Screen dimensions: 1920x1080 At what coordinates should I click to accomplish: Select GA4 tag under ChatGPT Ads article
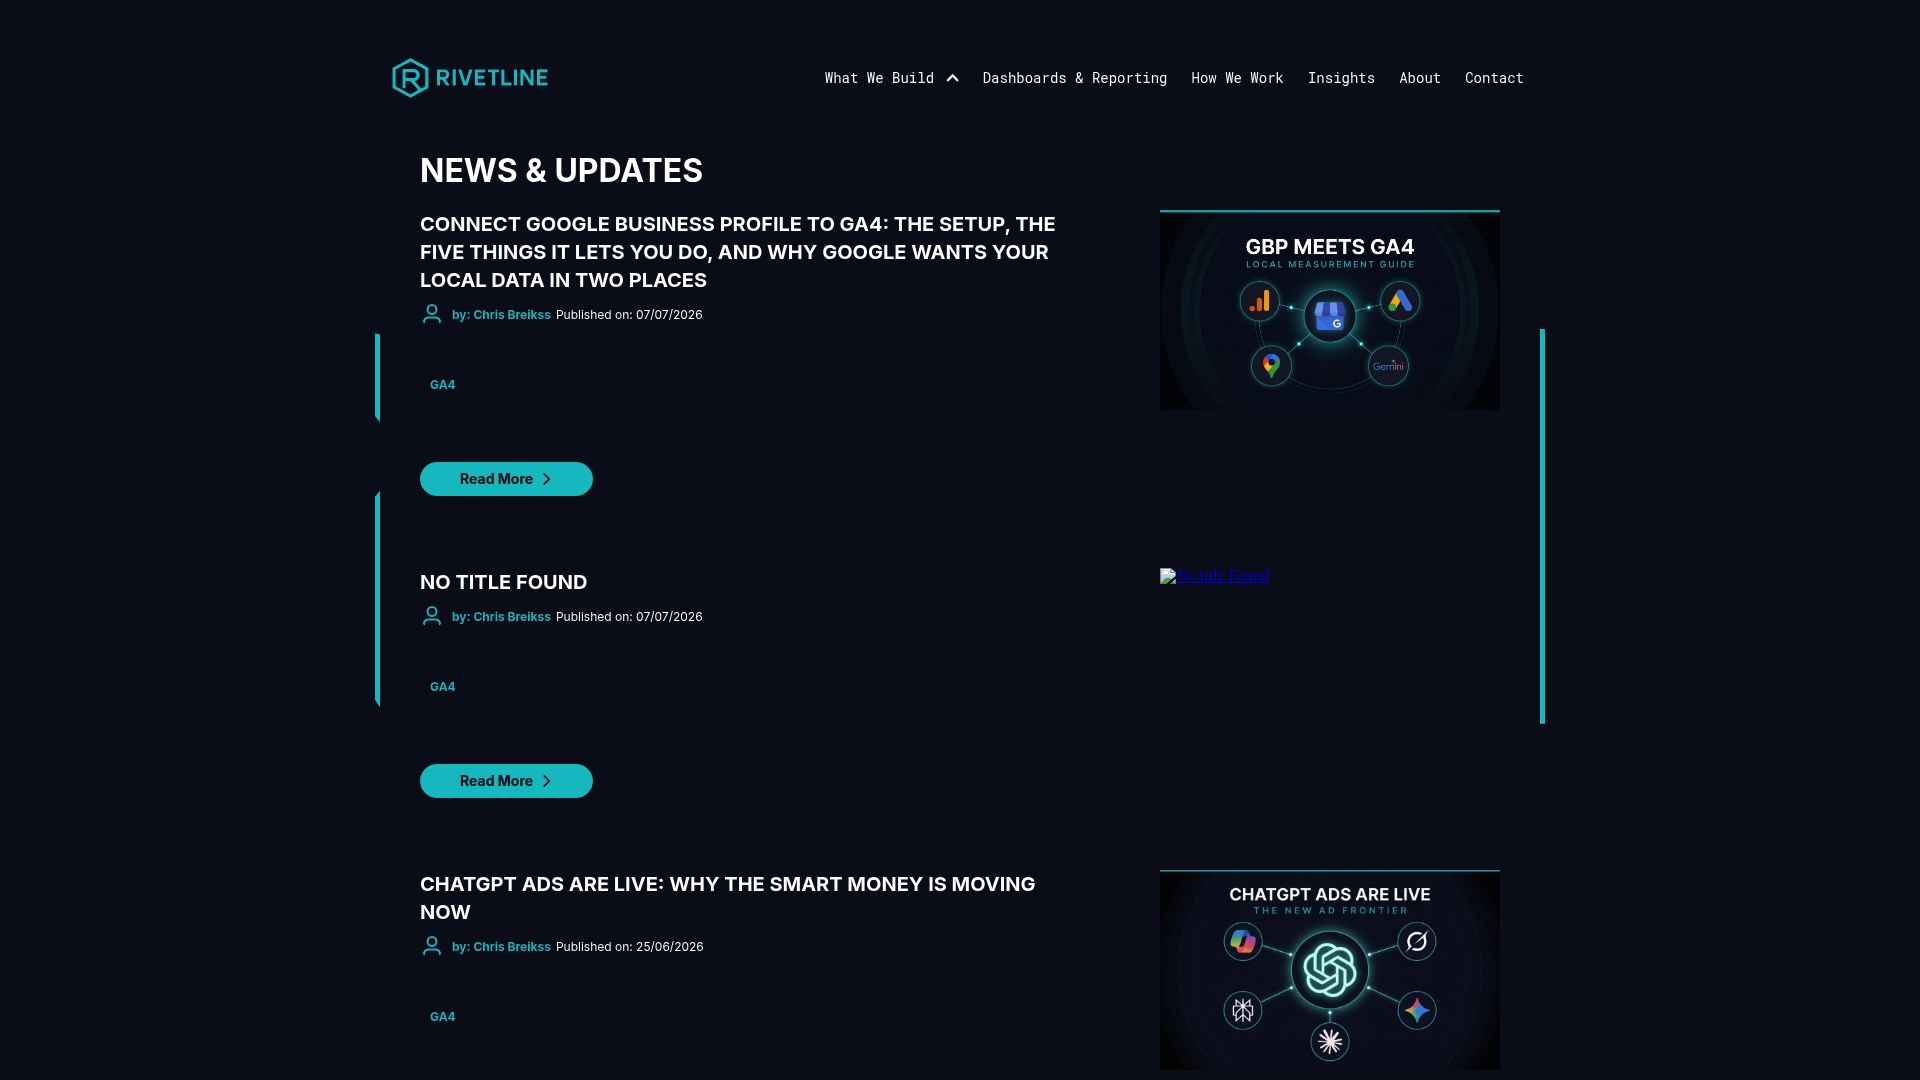(x=442, y=1017)
